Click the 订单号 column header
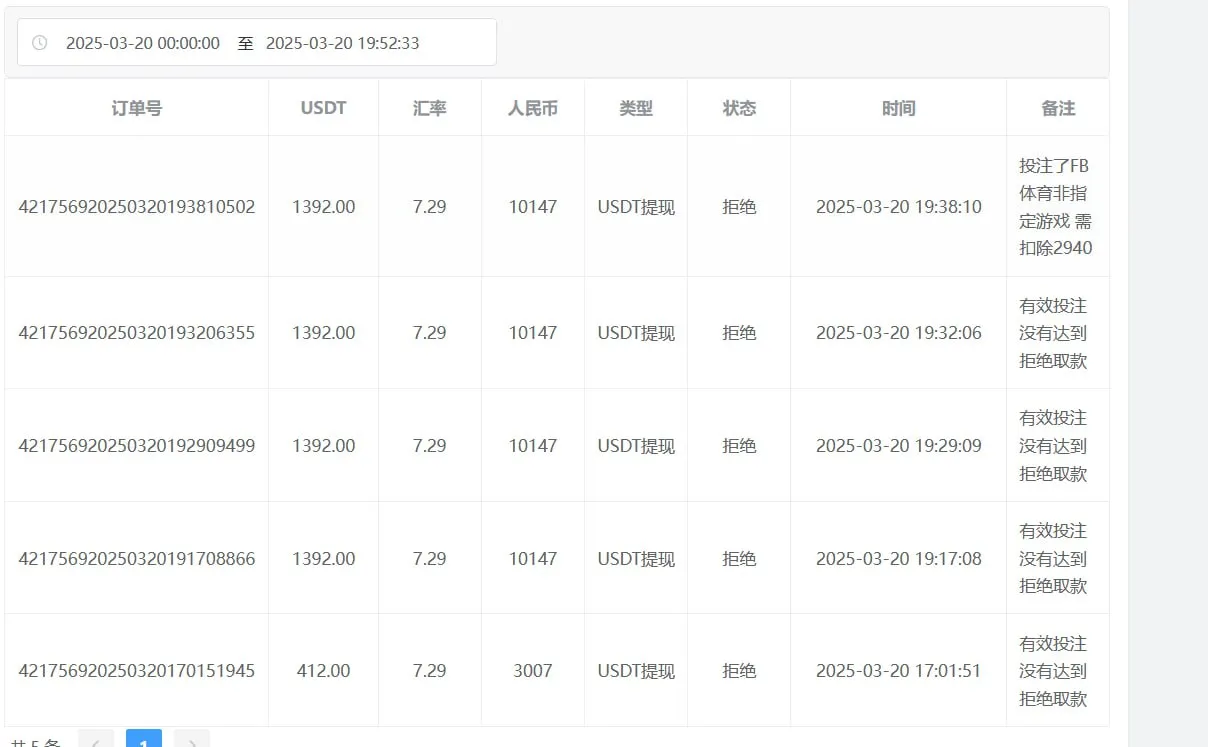This screenshot has width=1208, height=747. click(x=136, y=108)
